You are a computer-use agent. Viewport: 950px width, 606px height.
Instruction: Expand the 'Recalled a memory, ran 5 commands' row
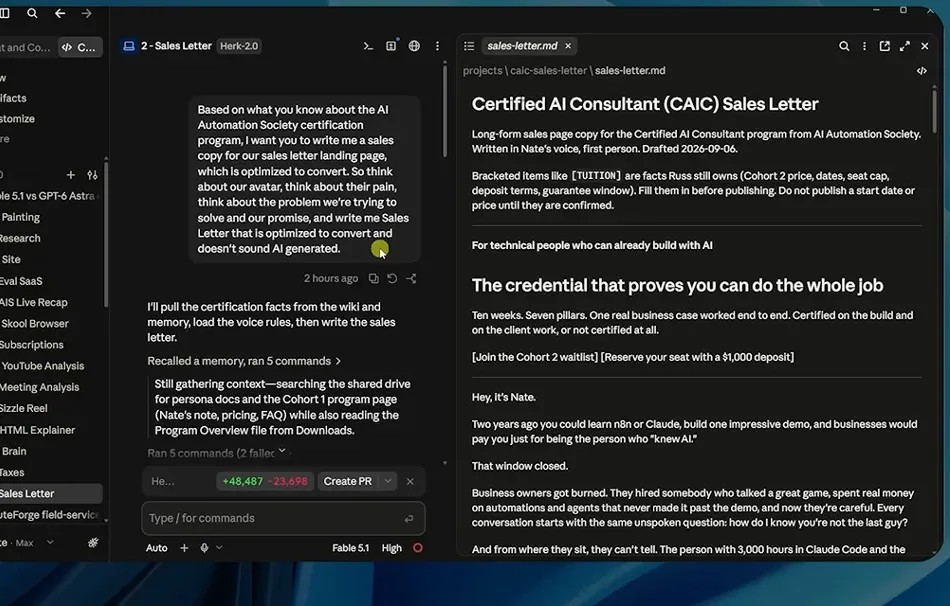(244, 361)
